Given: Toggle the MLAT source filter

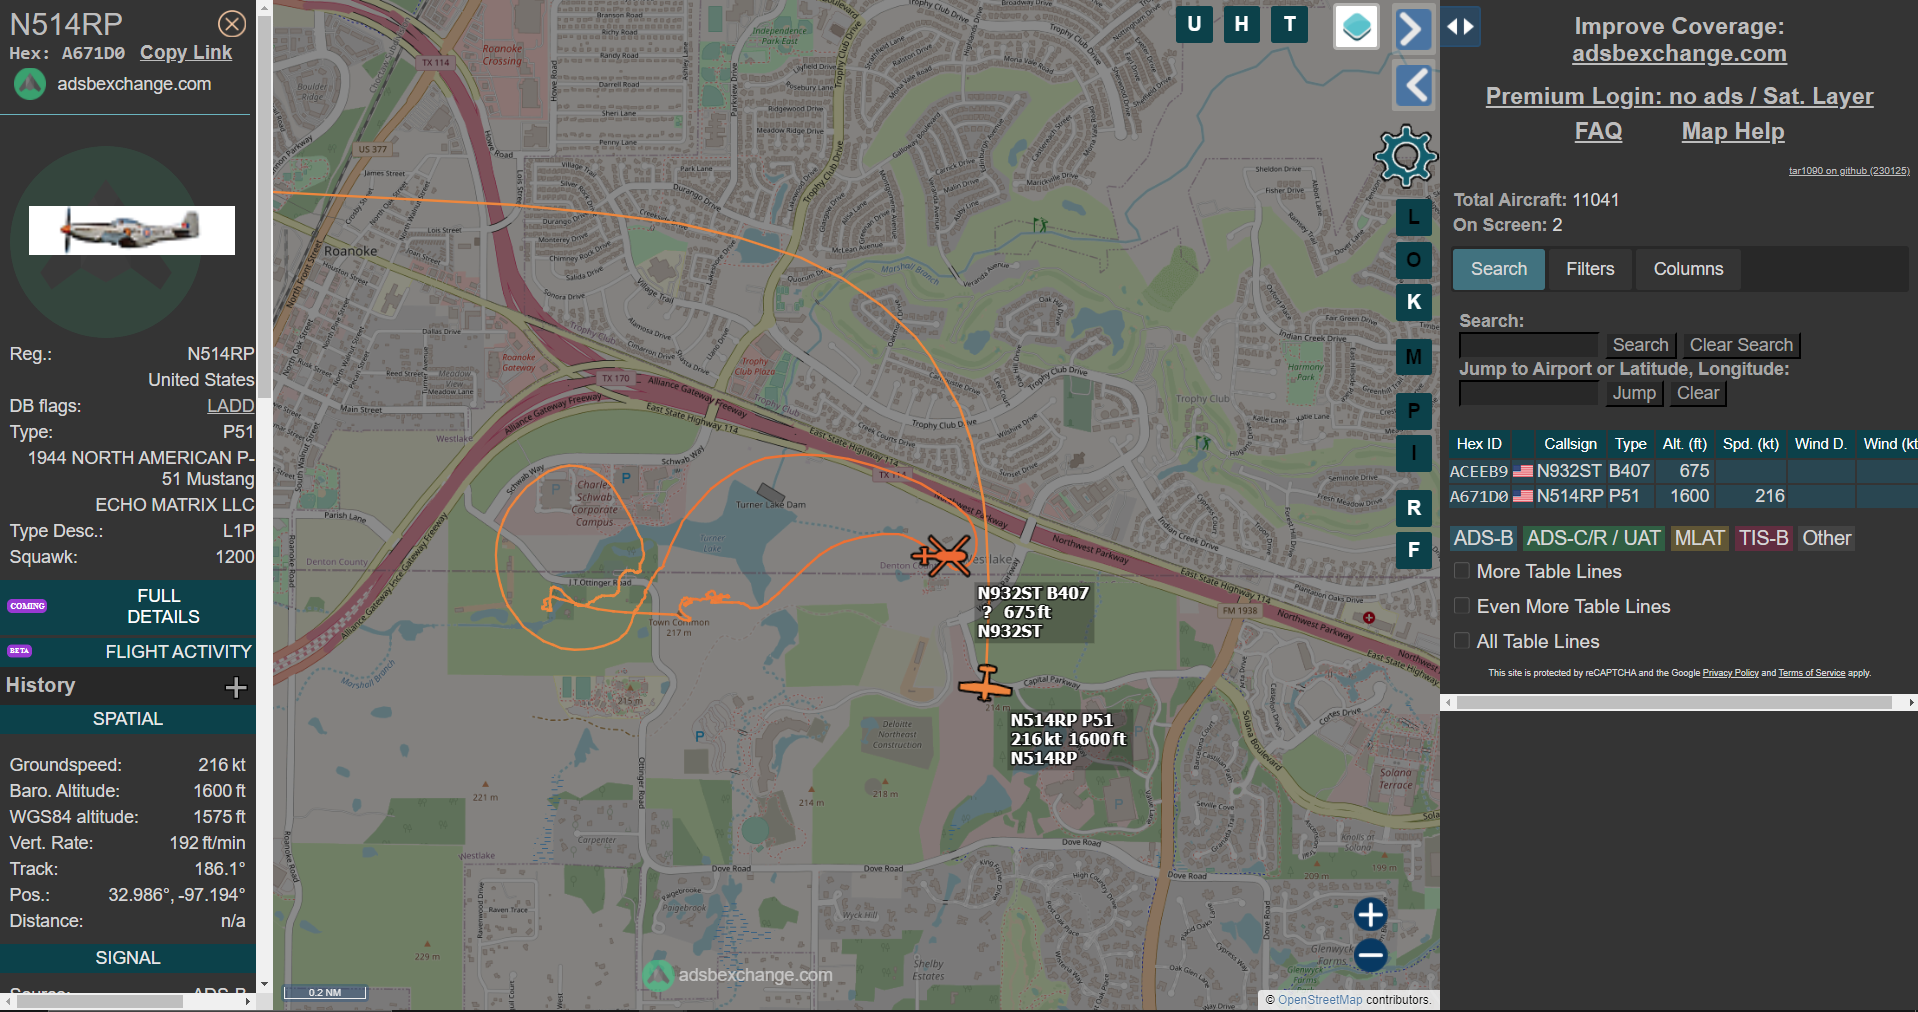Looking at the screenshot, I should (1699, 538).
